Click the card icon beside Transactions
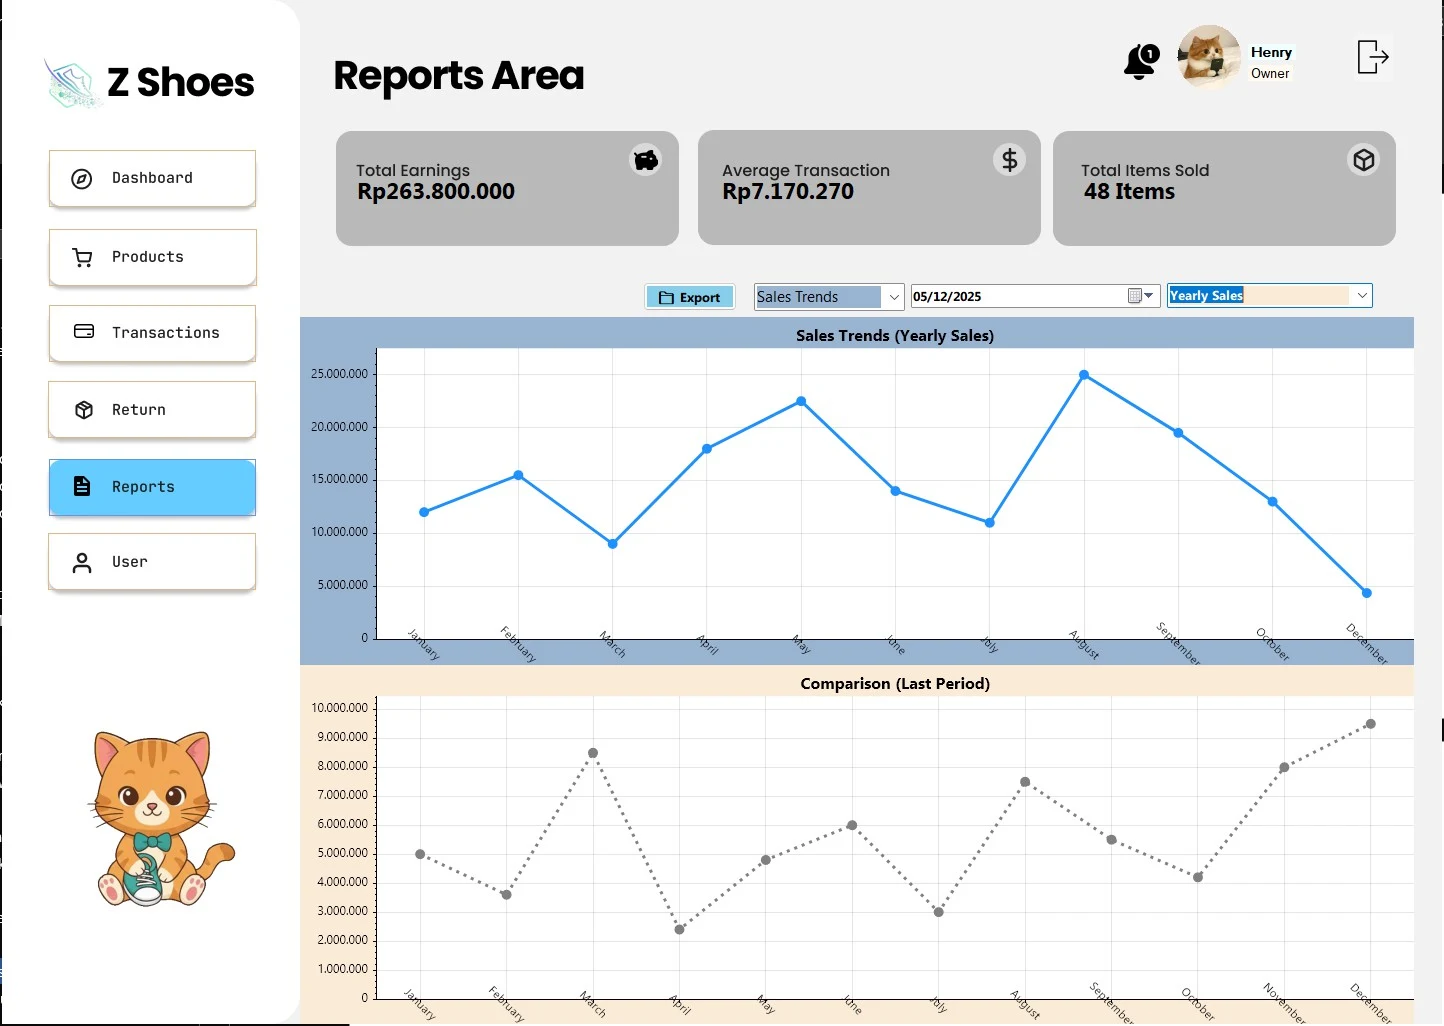 click(x=84, y=331)
